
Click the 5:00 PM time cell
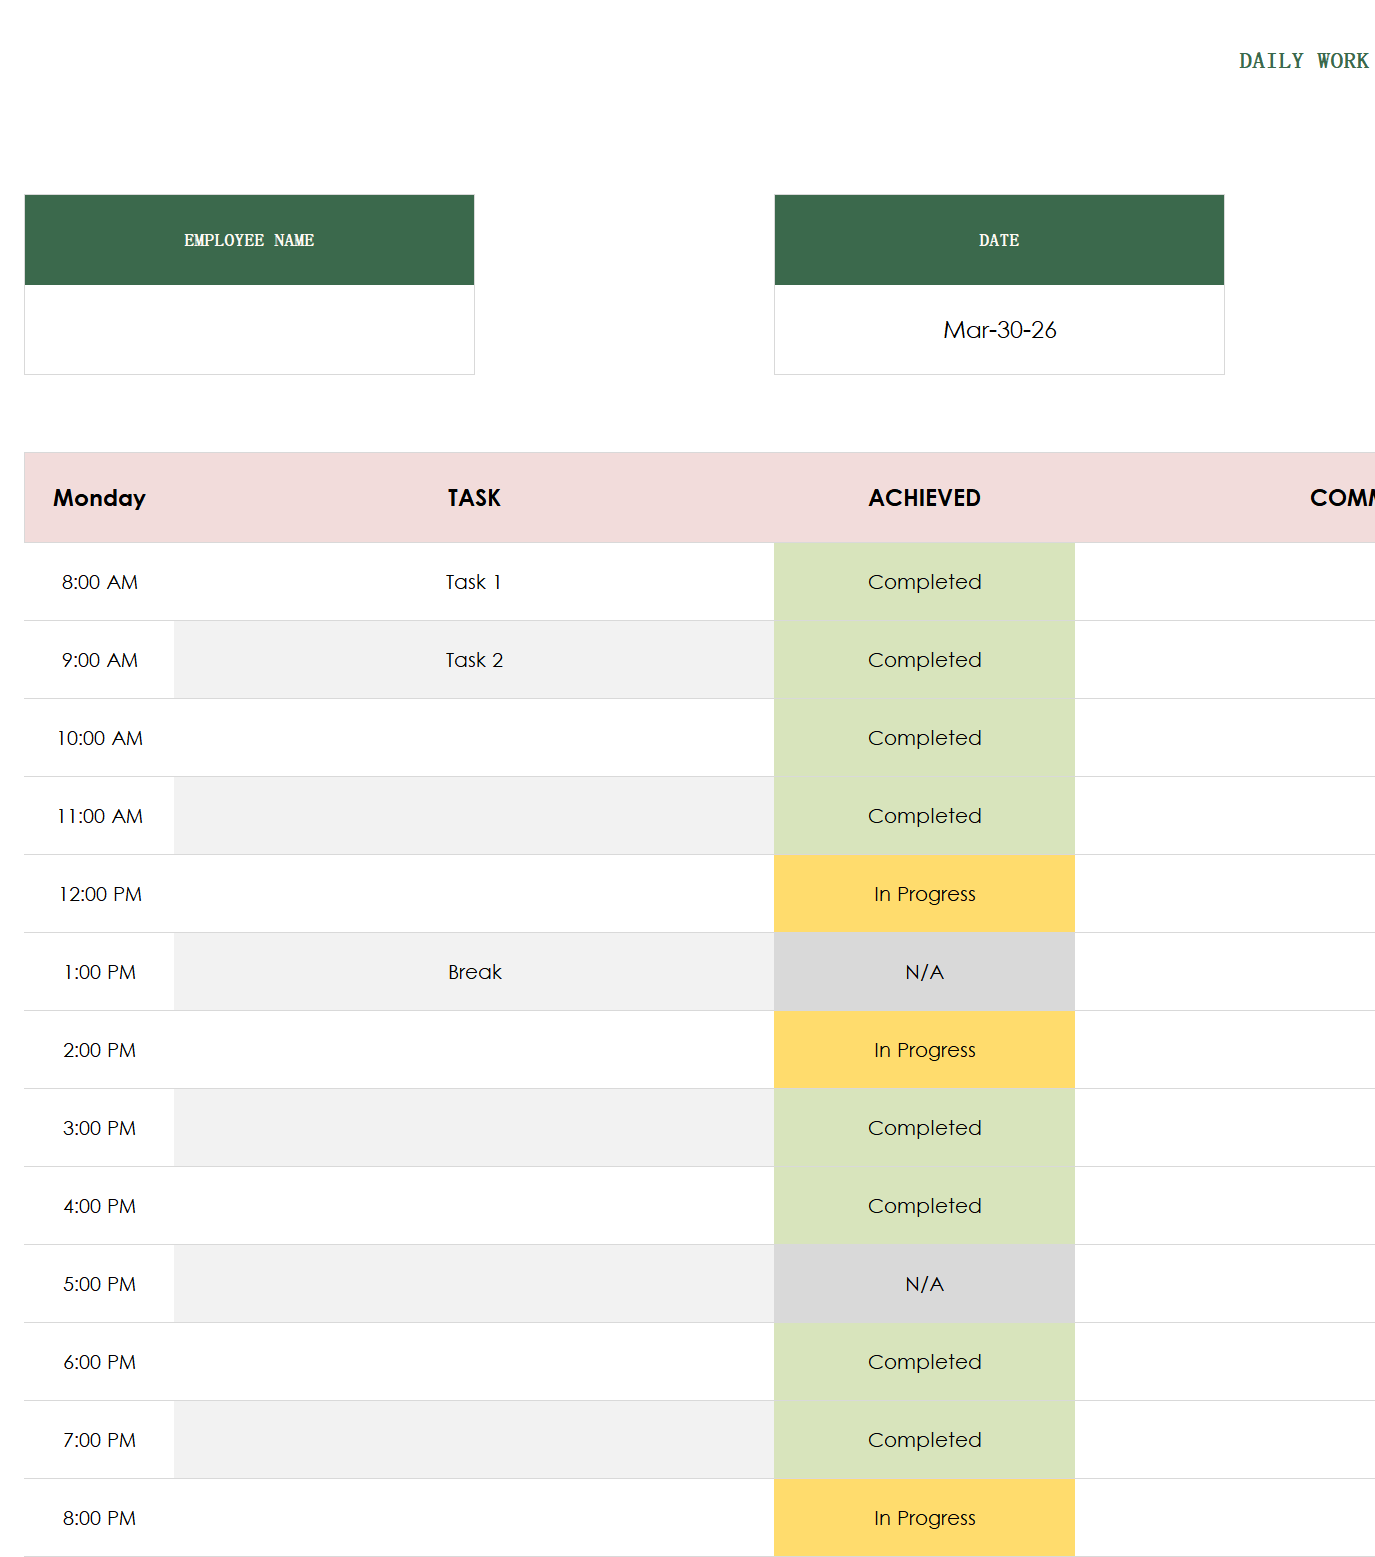coord(99,1284)
